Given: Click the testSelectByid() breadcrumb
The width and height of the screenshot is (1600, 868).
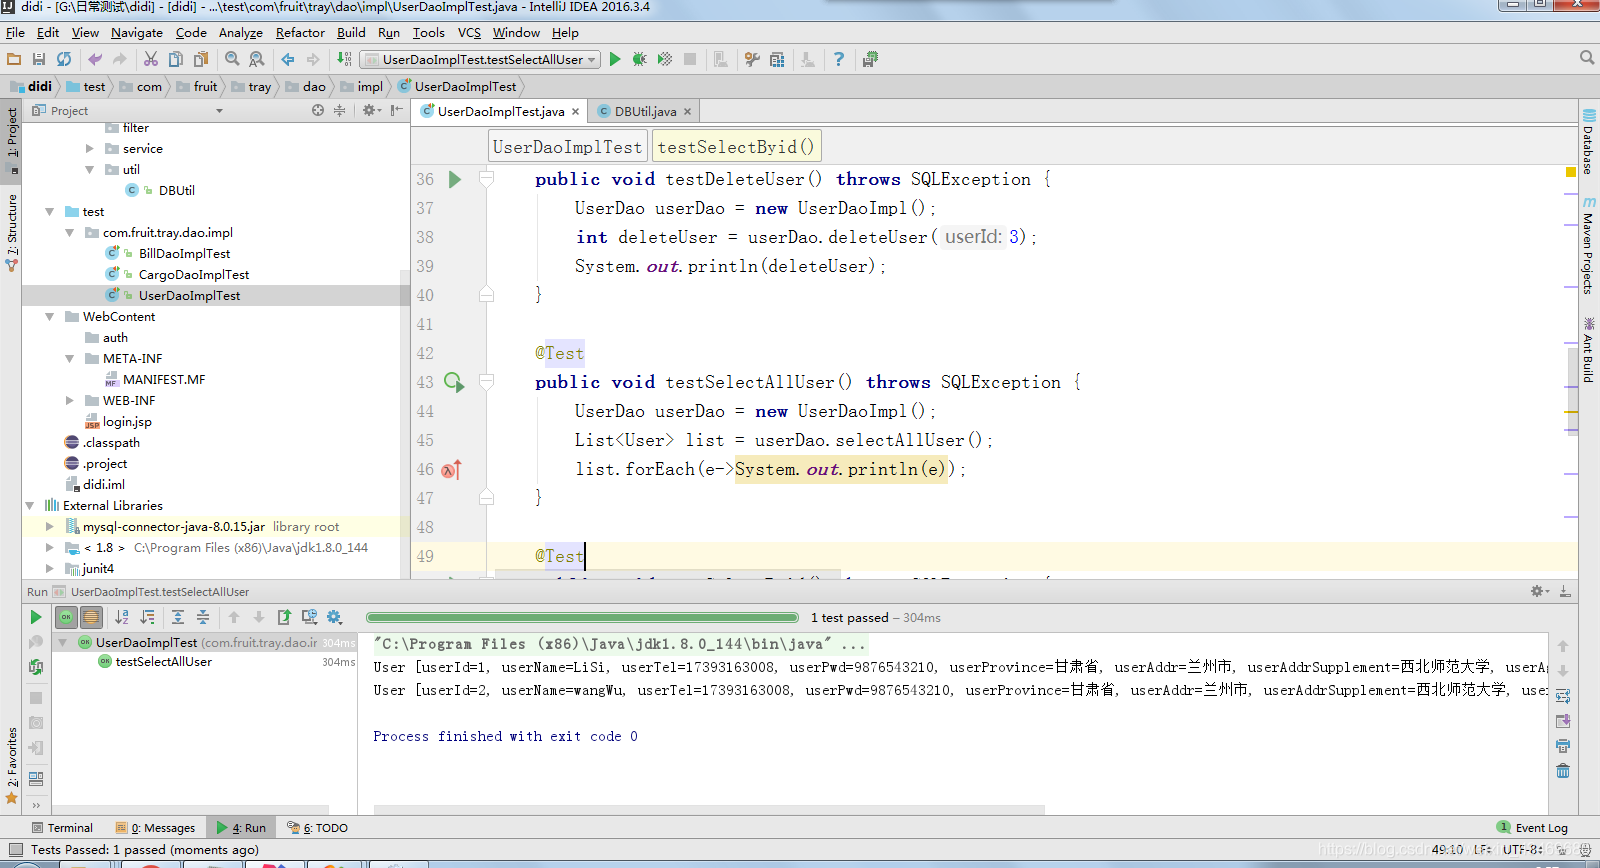Looking at the screenshot, I should (x=736, y=147).
